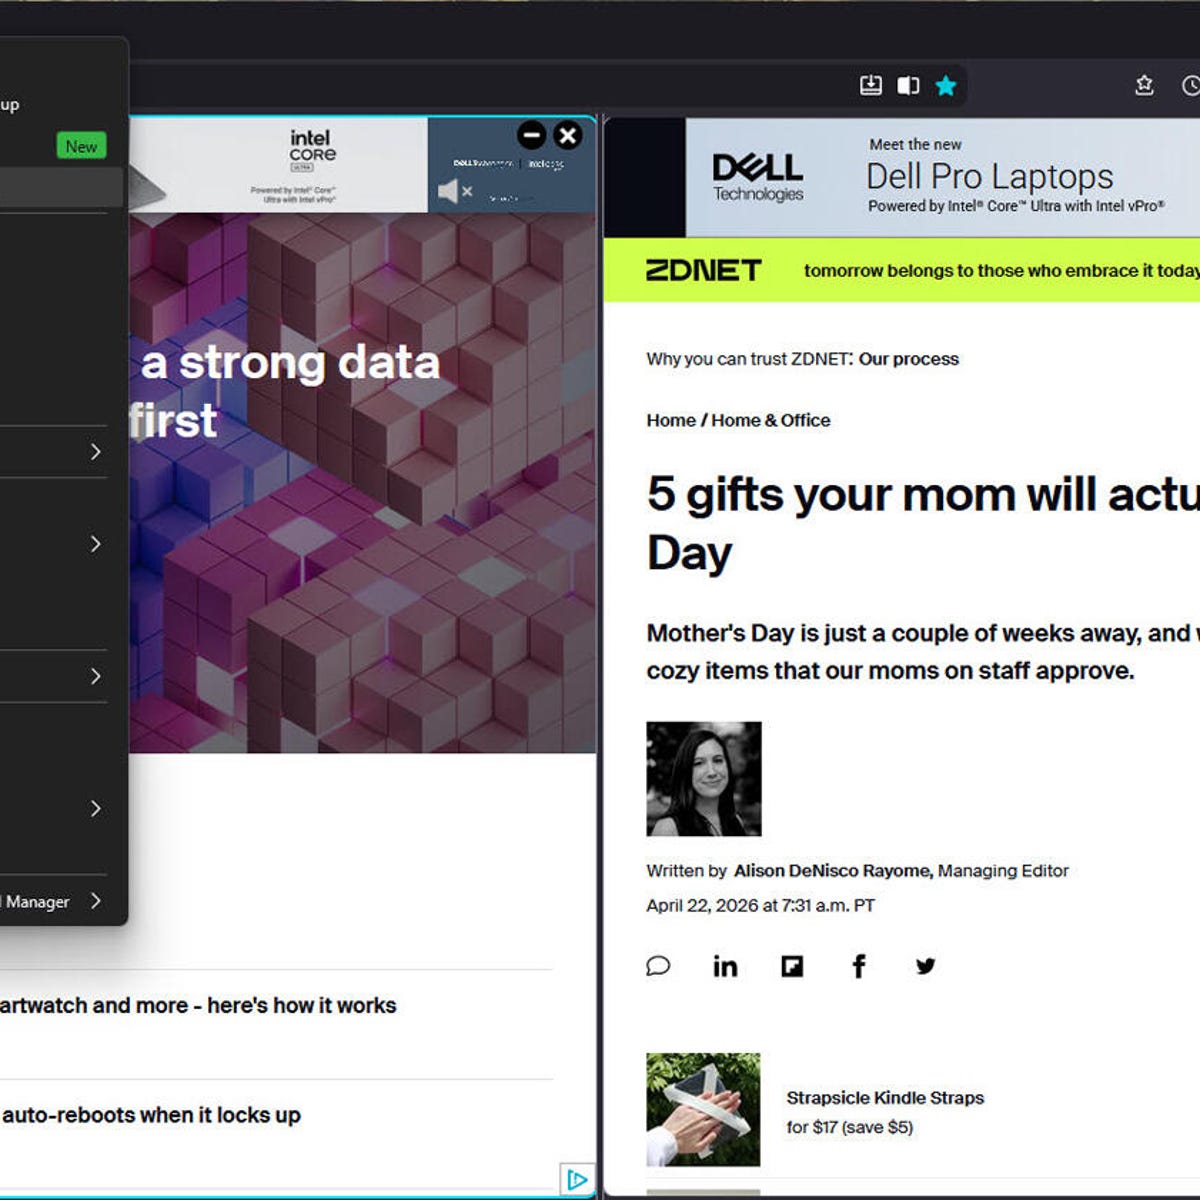The width and height of the screenshot is (1200, 1200).
Task: Open the Home & Office breadcrumb
Action: click(x=771, y=420)
